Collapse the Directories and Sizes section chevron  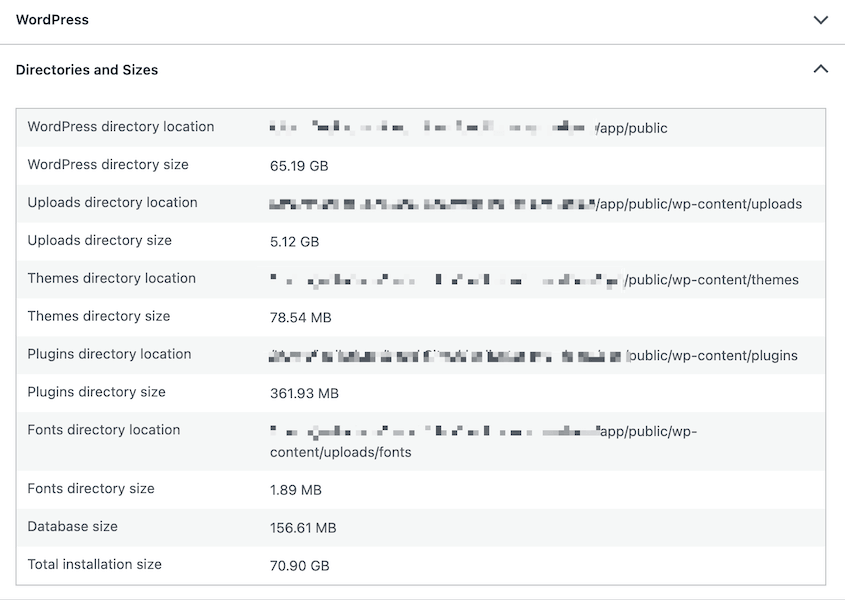click(820, 69)
